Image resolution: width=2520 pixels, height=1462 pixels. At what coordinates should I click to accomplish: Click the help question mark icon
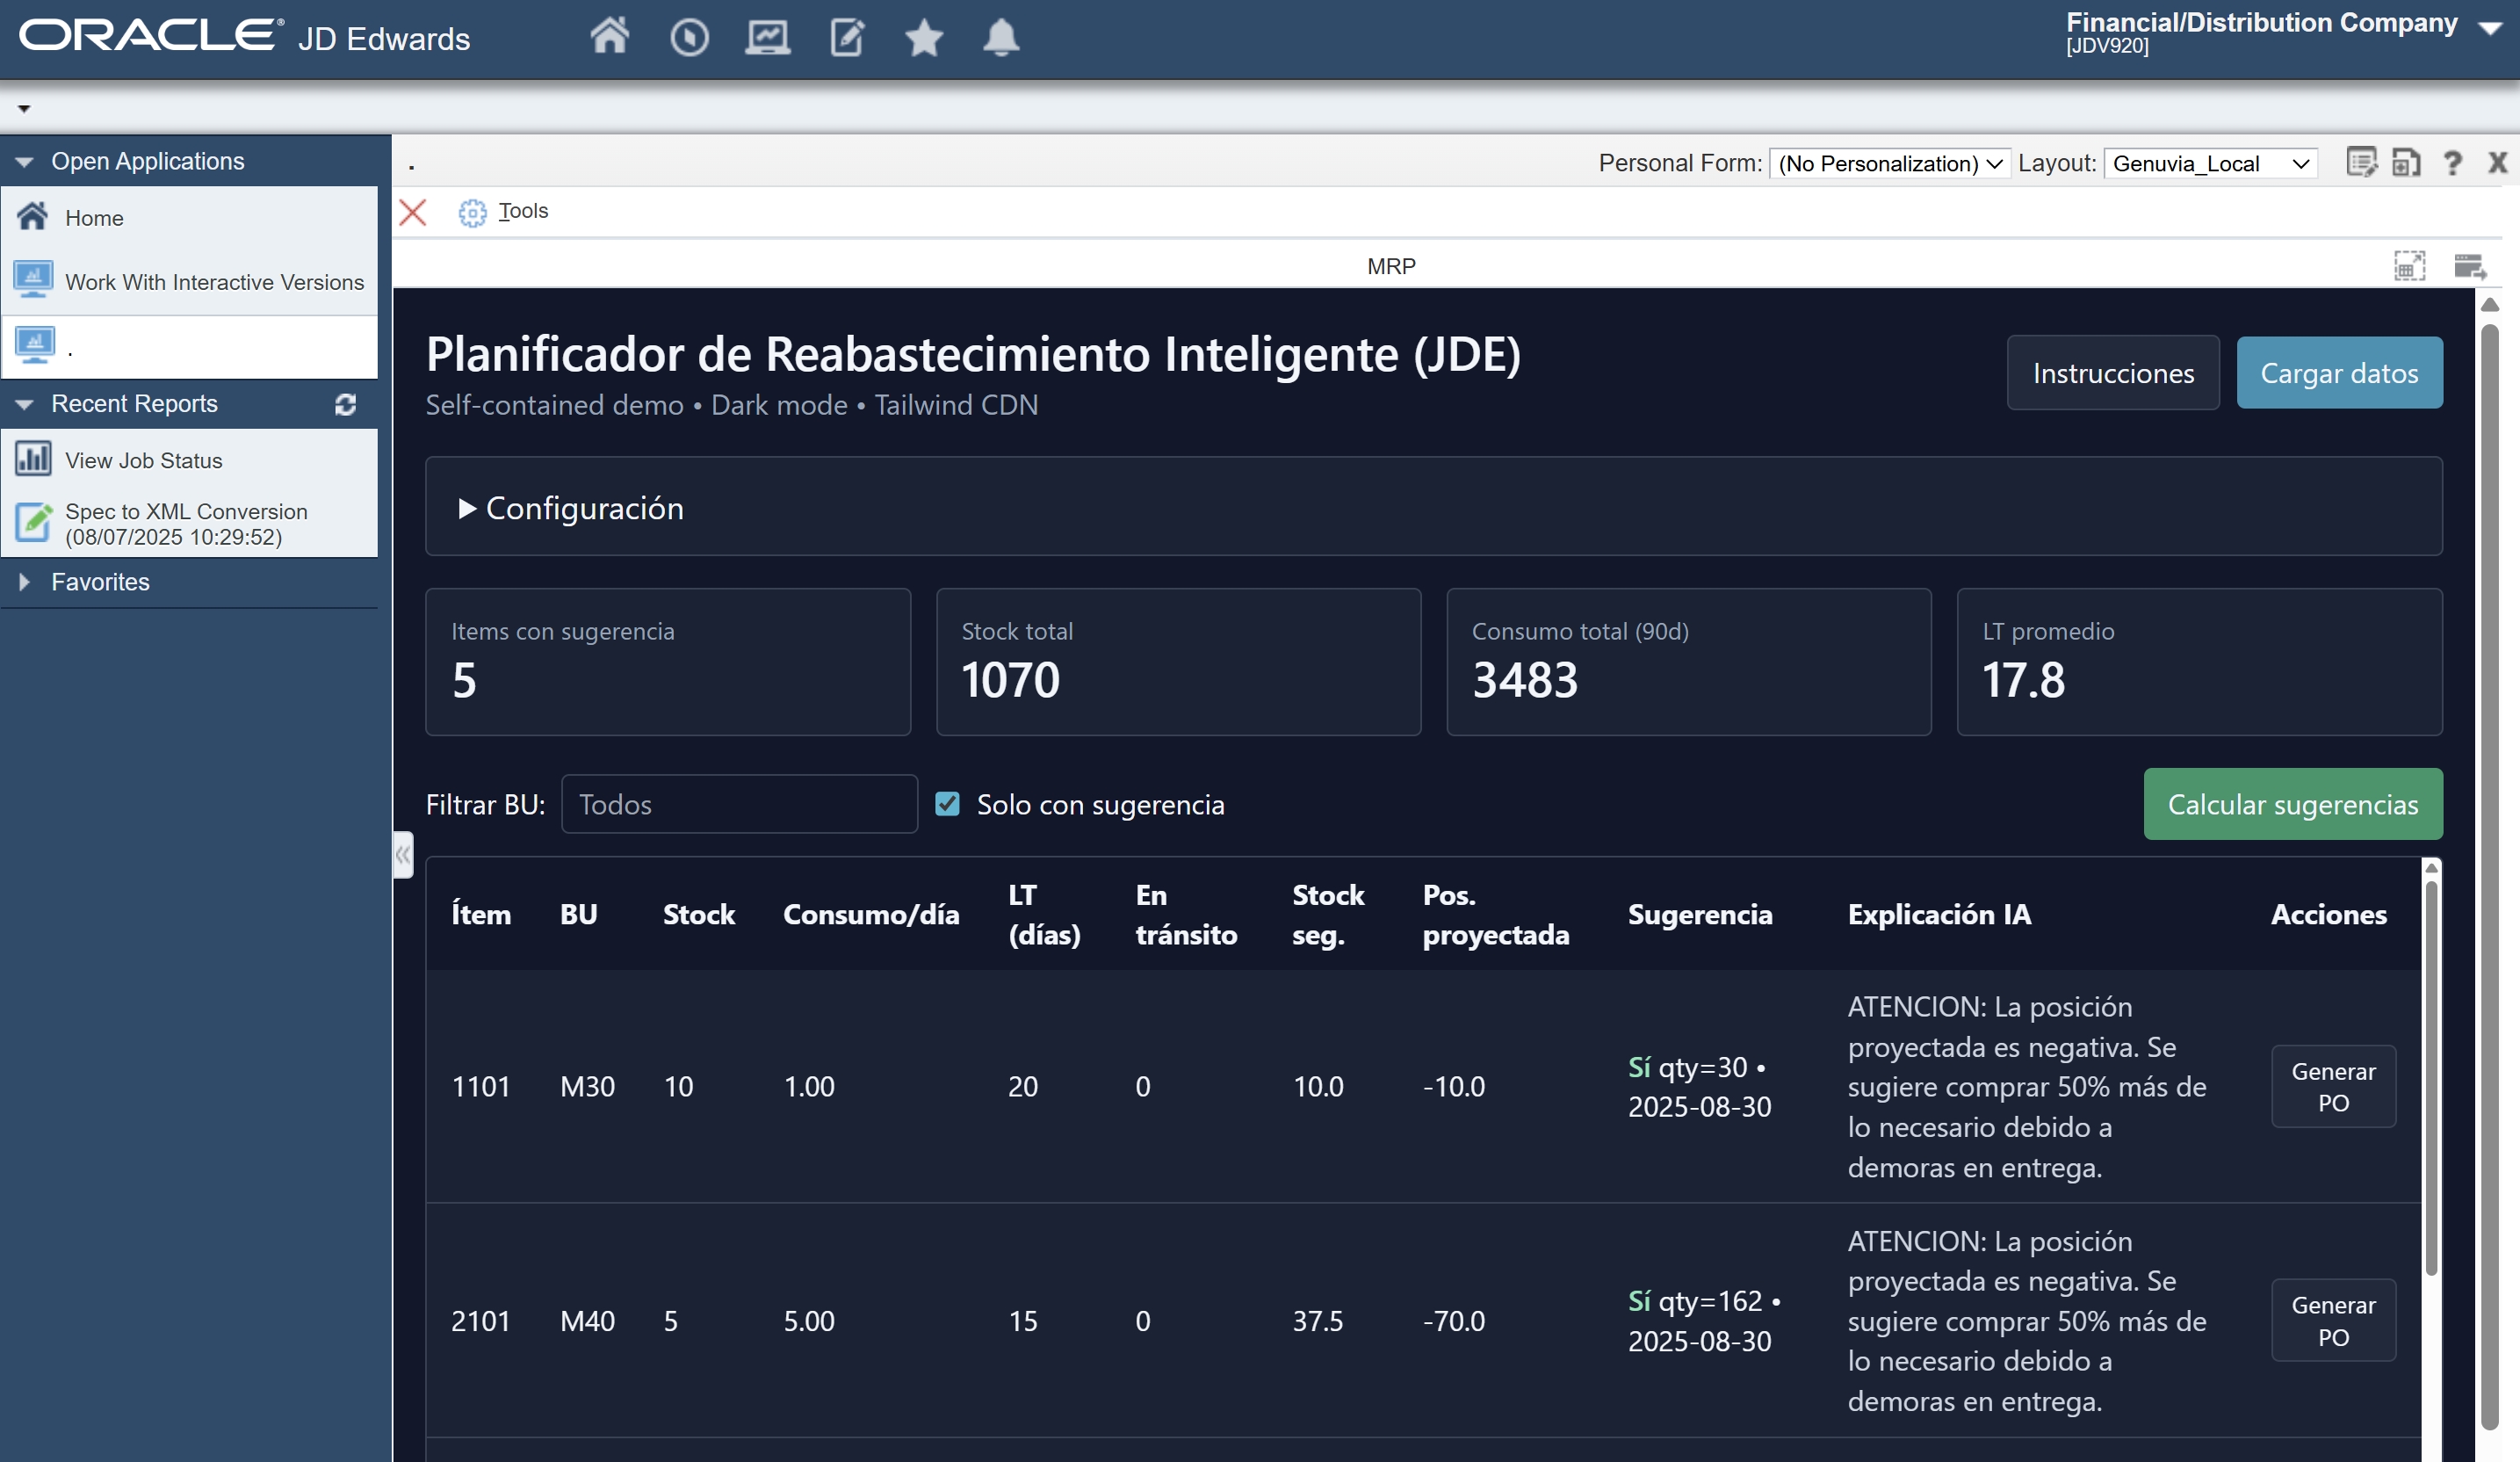pos(2454,162)
